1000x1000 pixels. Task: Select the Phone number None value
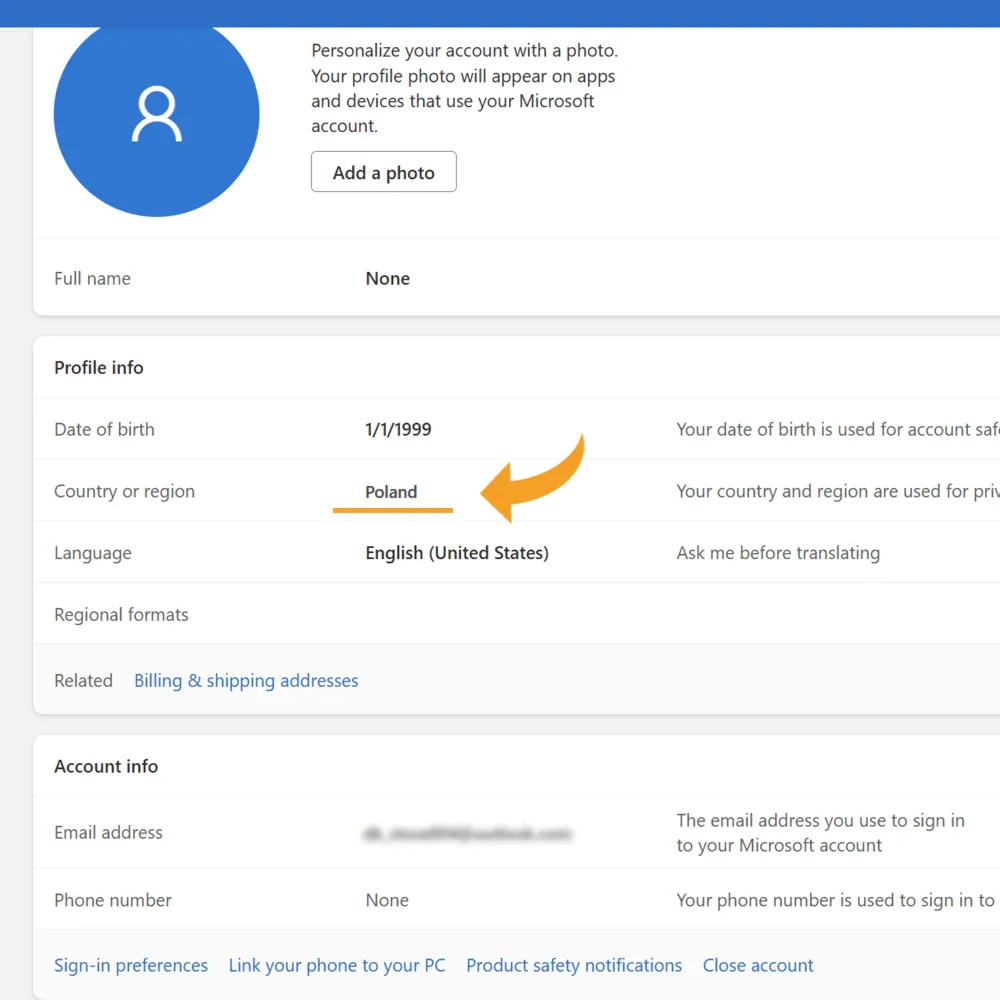click(x=386, y=900)
